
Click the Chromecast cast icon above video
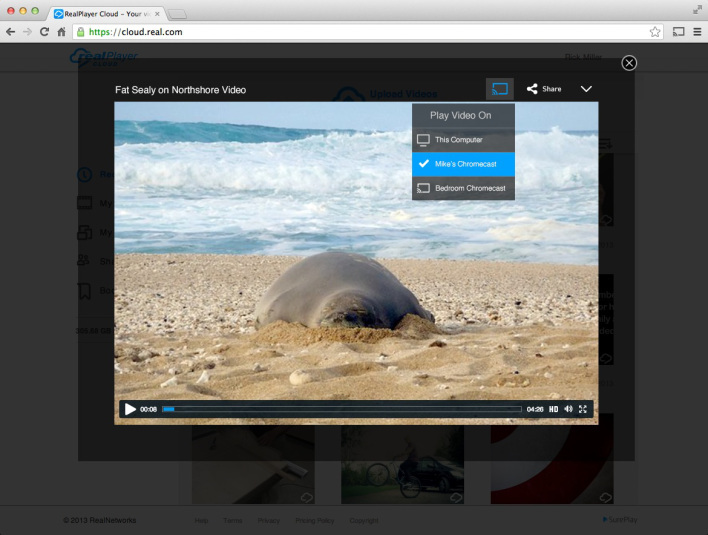(499, 89)
